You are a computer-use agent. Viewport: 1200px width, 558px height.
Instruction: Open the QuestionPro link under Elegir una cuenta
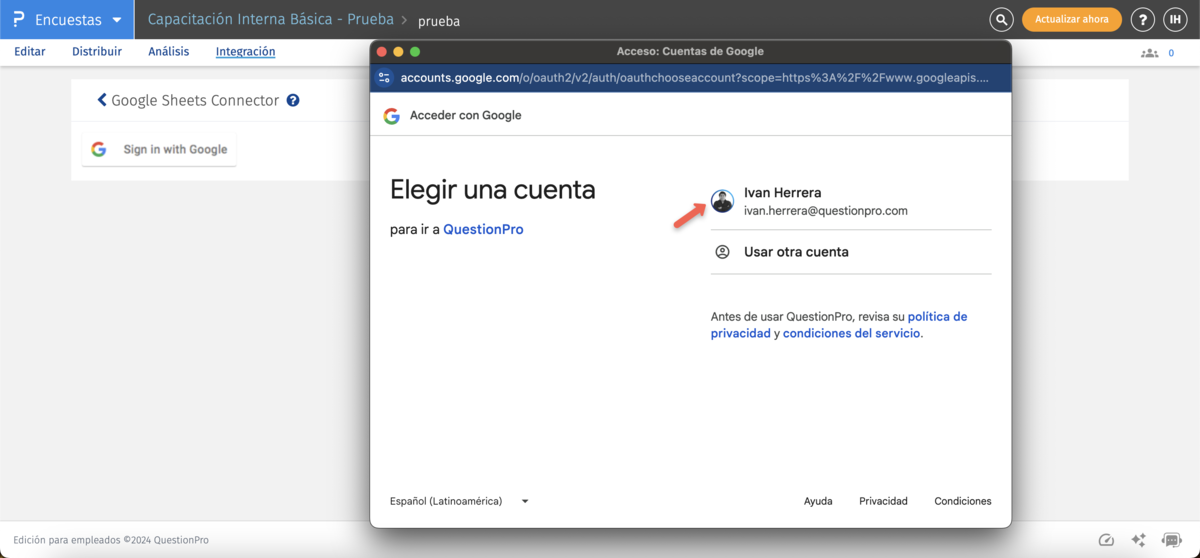pyautogui.click(x=483, y=229)
